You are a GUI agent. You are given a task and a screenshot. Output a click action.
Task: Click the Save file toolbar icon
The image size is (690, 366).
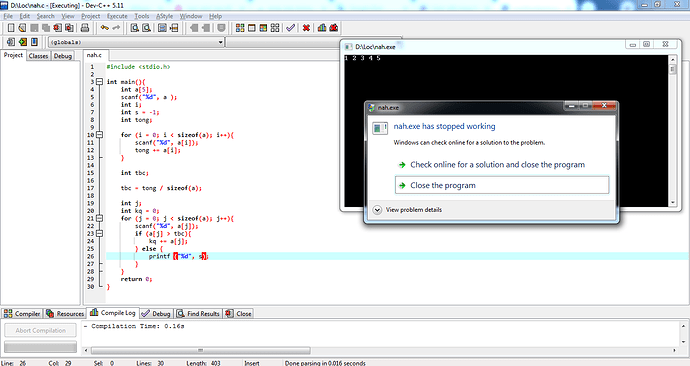pos(34,28)
